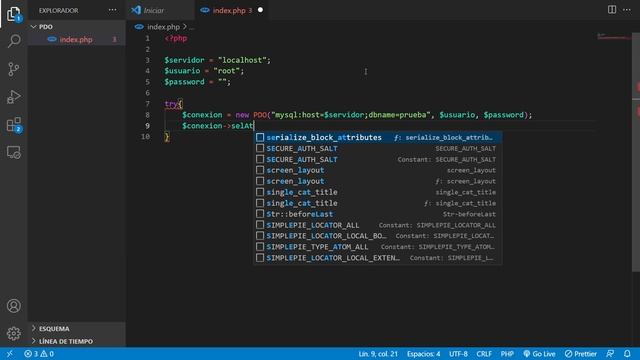
Task: Click icon beside SIMPLEPIE_LOCATOR_ALL suggestion
Action: 260,225
